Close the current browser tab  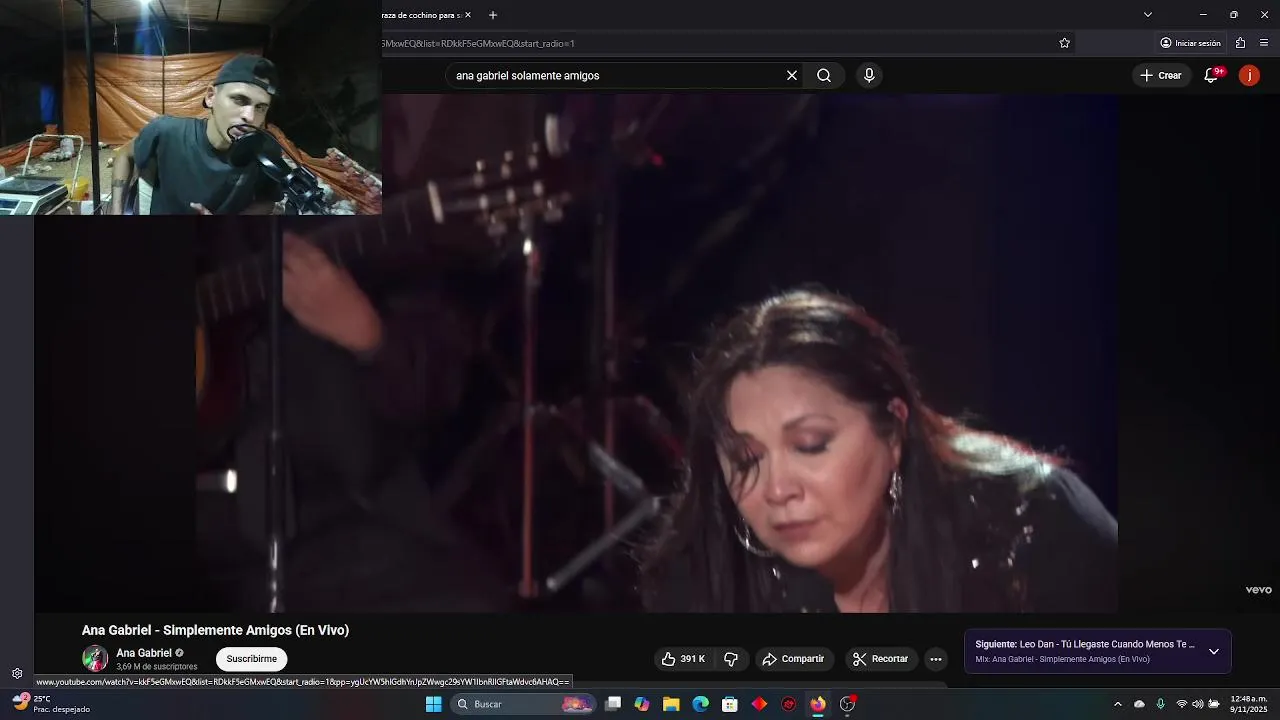coord(467,15)
